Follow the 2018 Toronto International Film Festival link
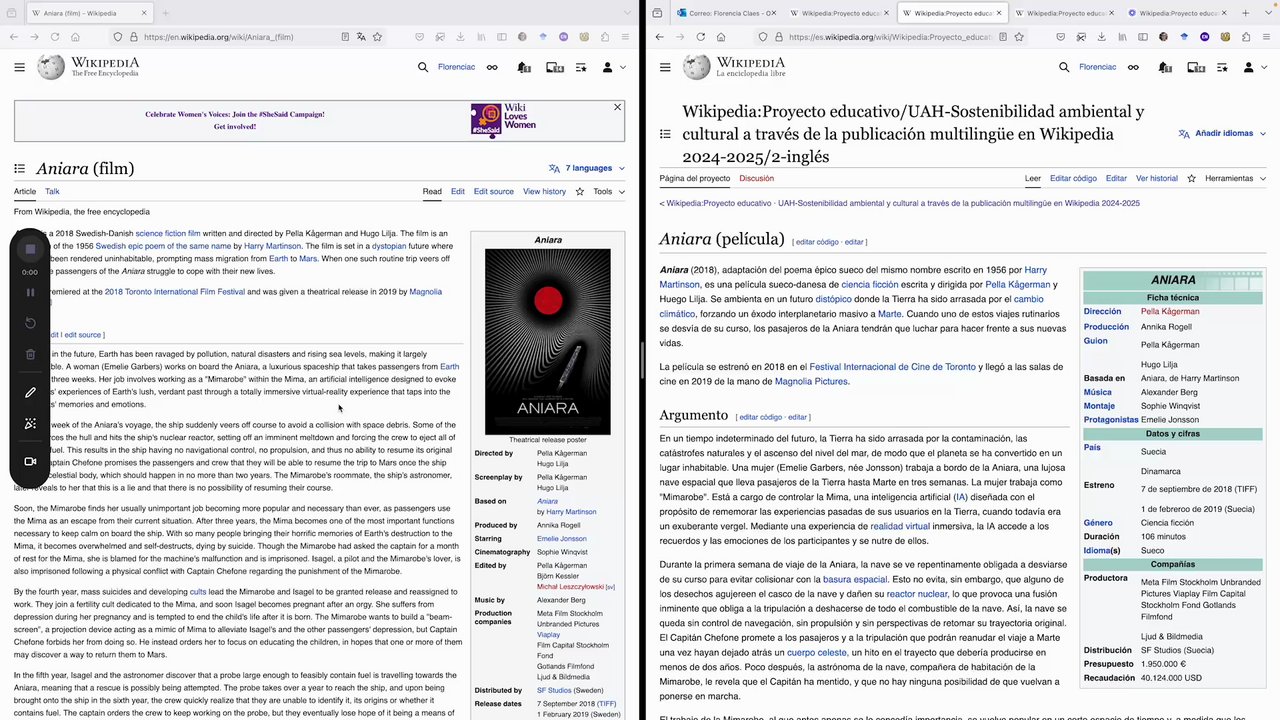 [x=175, y=292]
